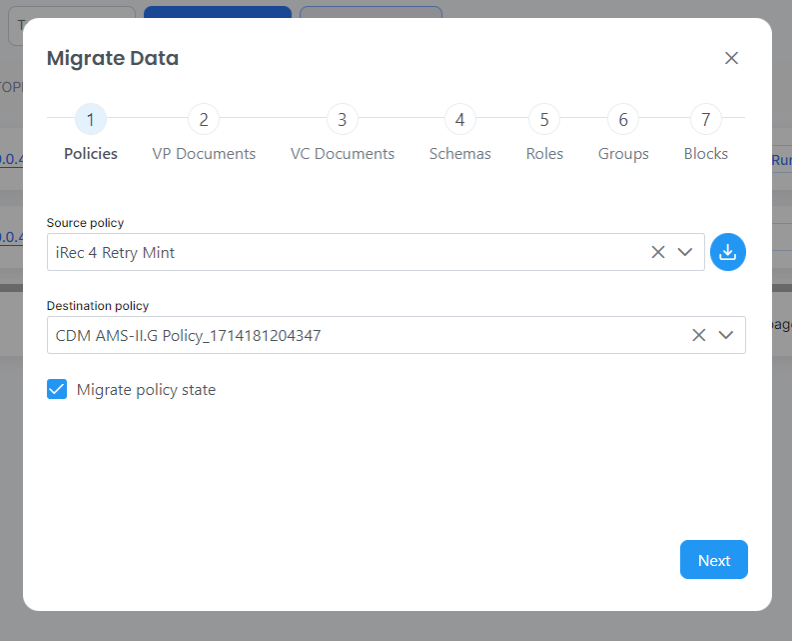Jump to step 7 circle indicator
Screen dimensions: 792x642
tap(706, 120)
